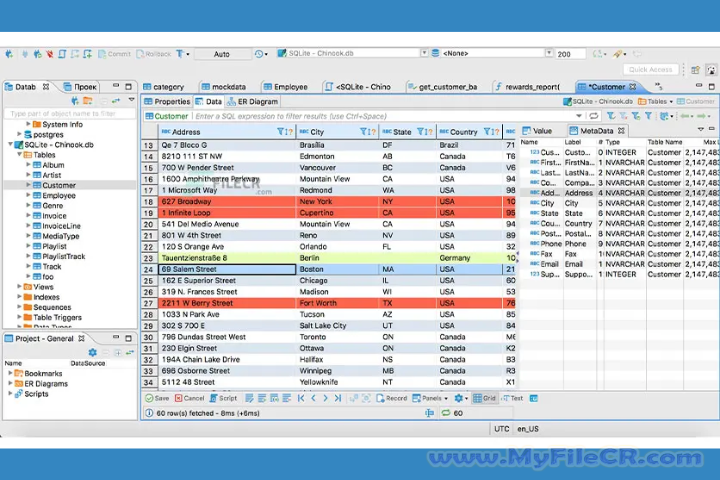
Task: Click the new folder icon in Database navigator toolbar
Action: coord(88,100)
